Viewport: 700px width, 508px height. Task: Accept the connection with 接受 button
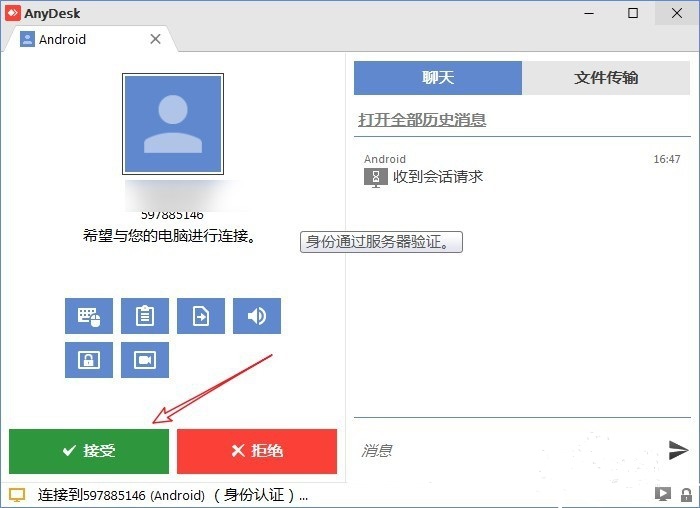pyautogui.click(x=89, y=451)
